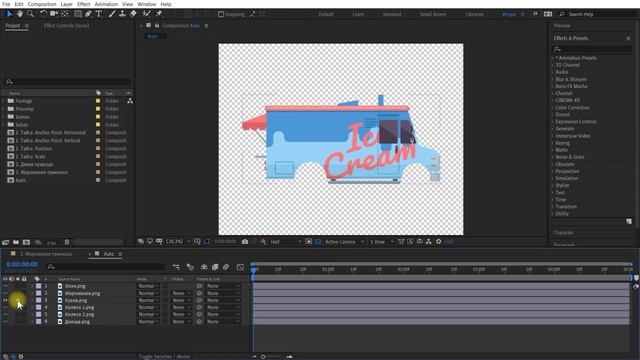Viewport: 640px width, 360px height.
Task: Select the Clone Stamp tool
Action: pos(122,14)
